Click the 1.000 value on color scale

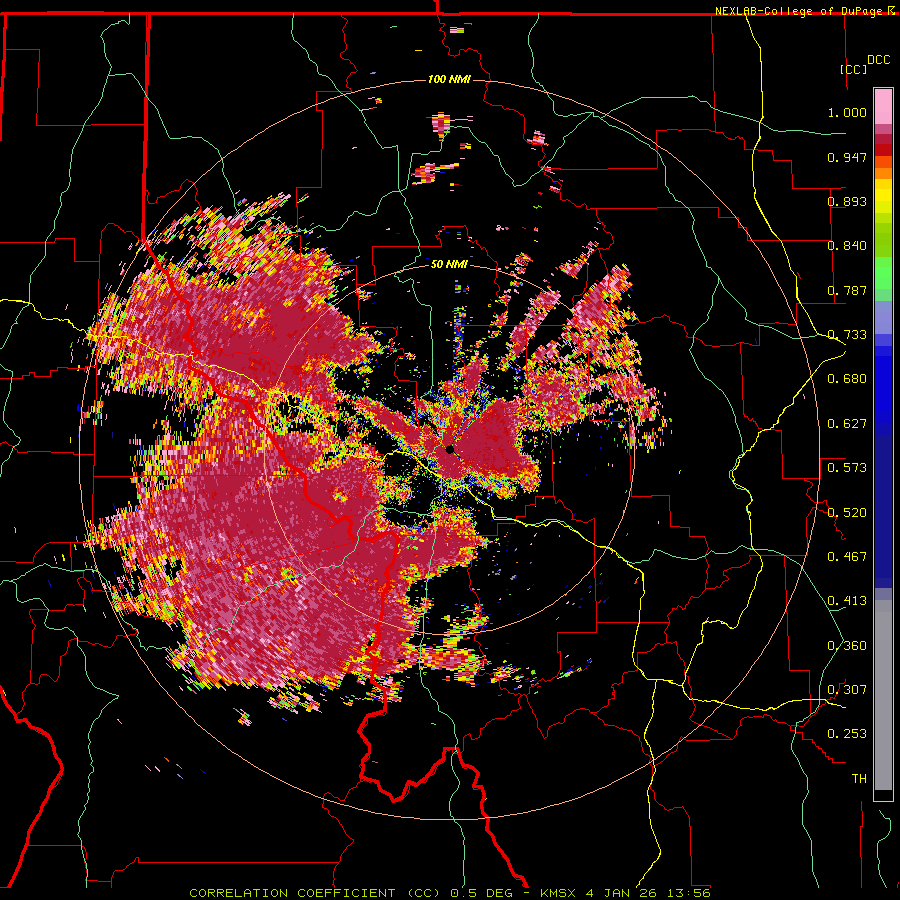(847, 112)
